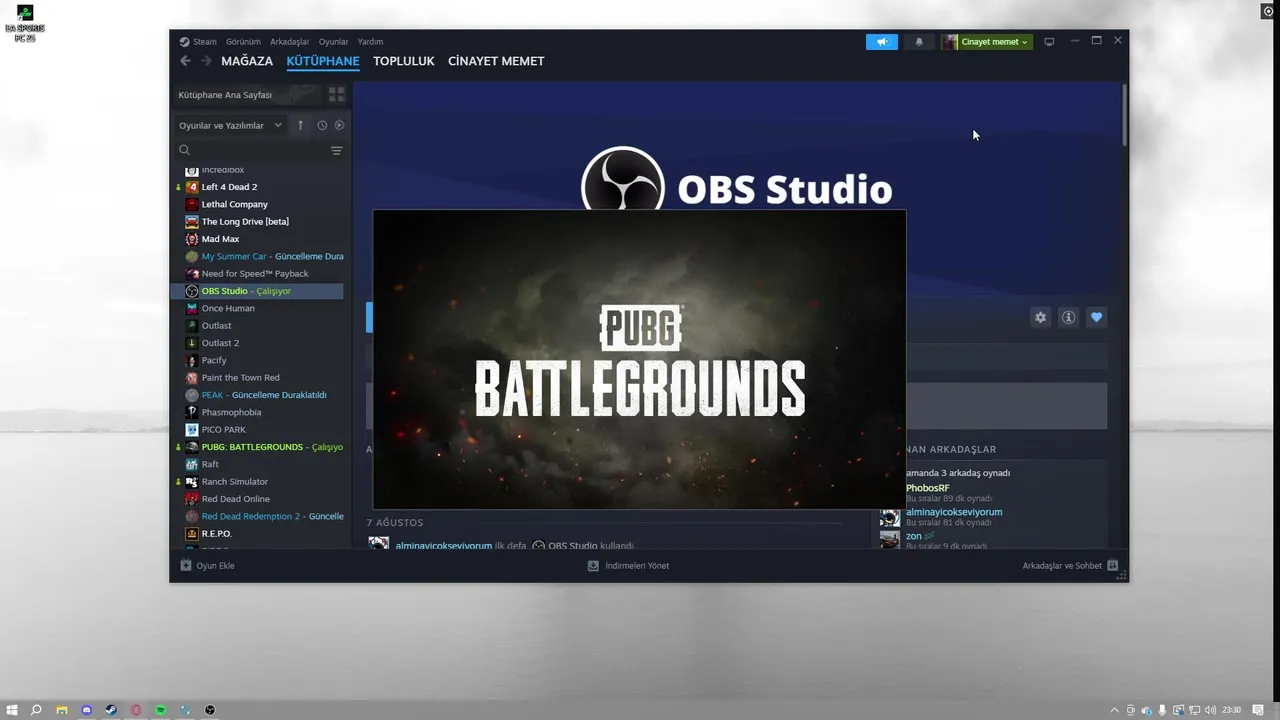Expand the Oyunlar ve Yazılımlar dropdown
1280x720 pixels.
(231, 125)
